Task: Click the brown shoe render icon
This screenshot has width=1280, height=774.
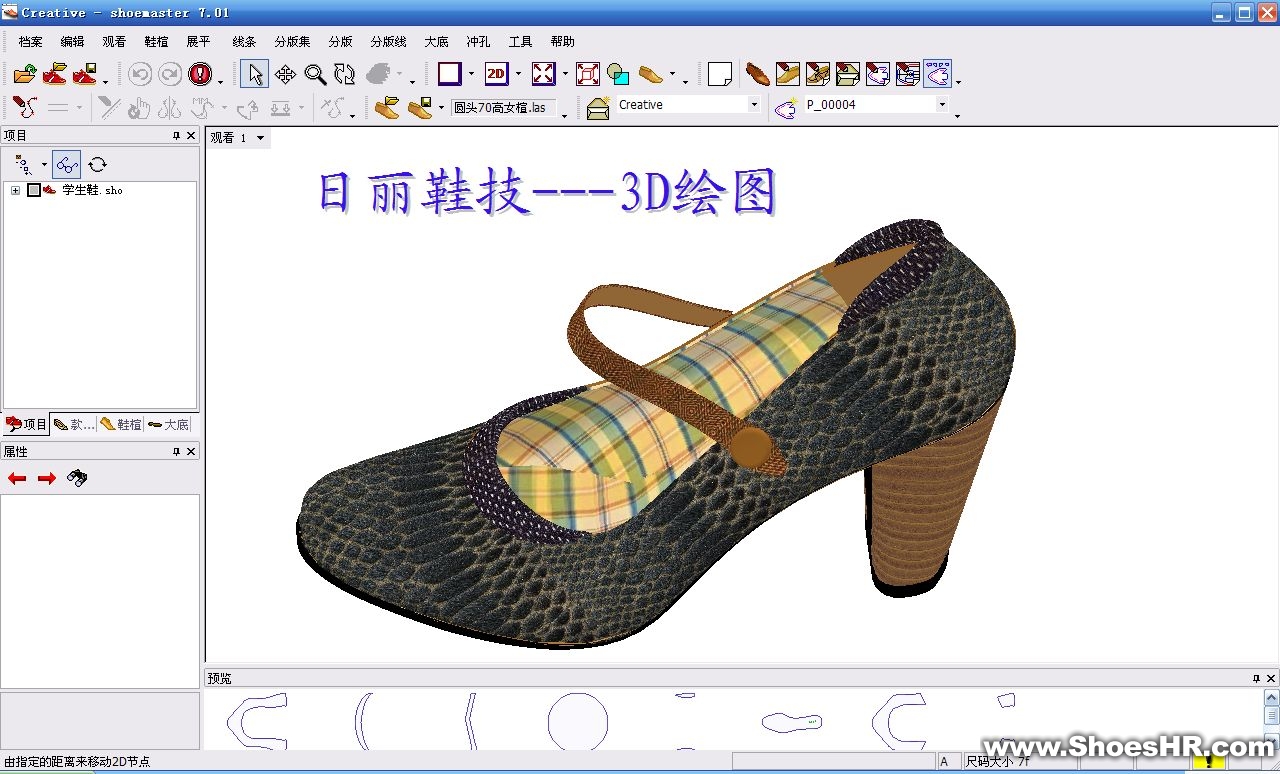Action: [758, 74]
